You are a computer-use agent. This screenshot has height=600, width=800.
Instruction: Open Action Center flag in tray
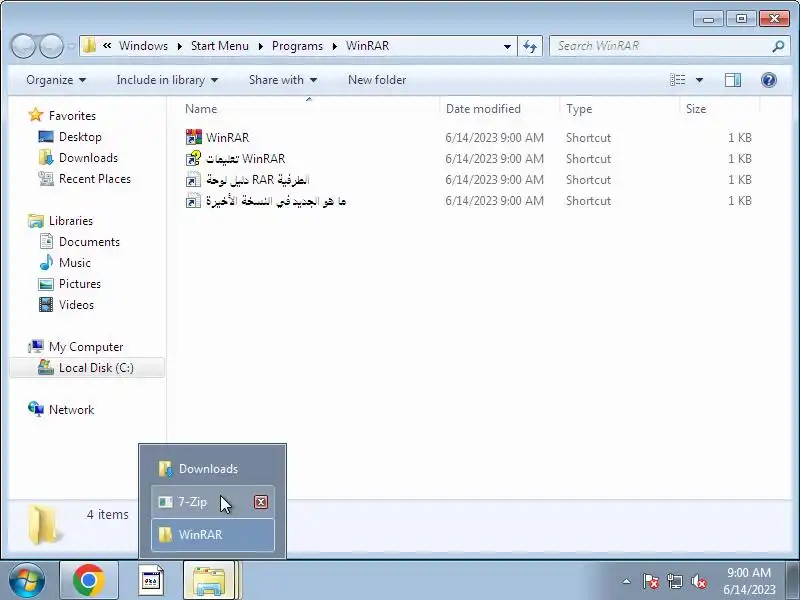(650, 581)
